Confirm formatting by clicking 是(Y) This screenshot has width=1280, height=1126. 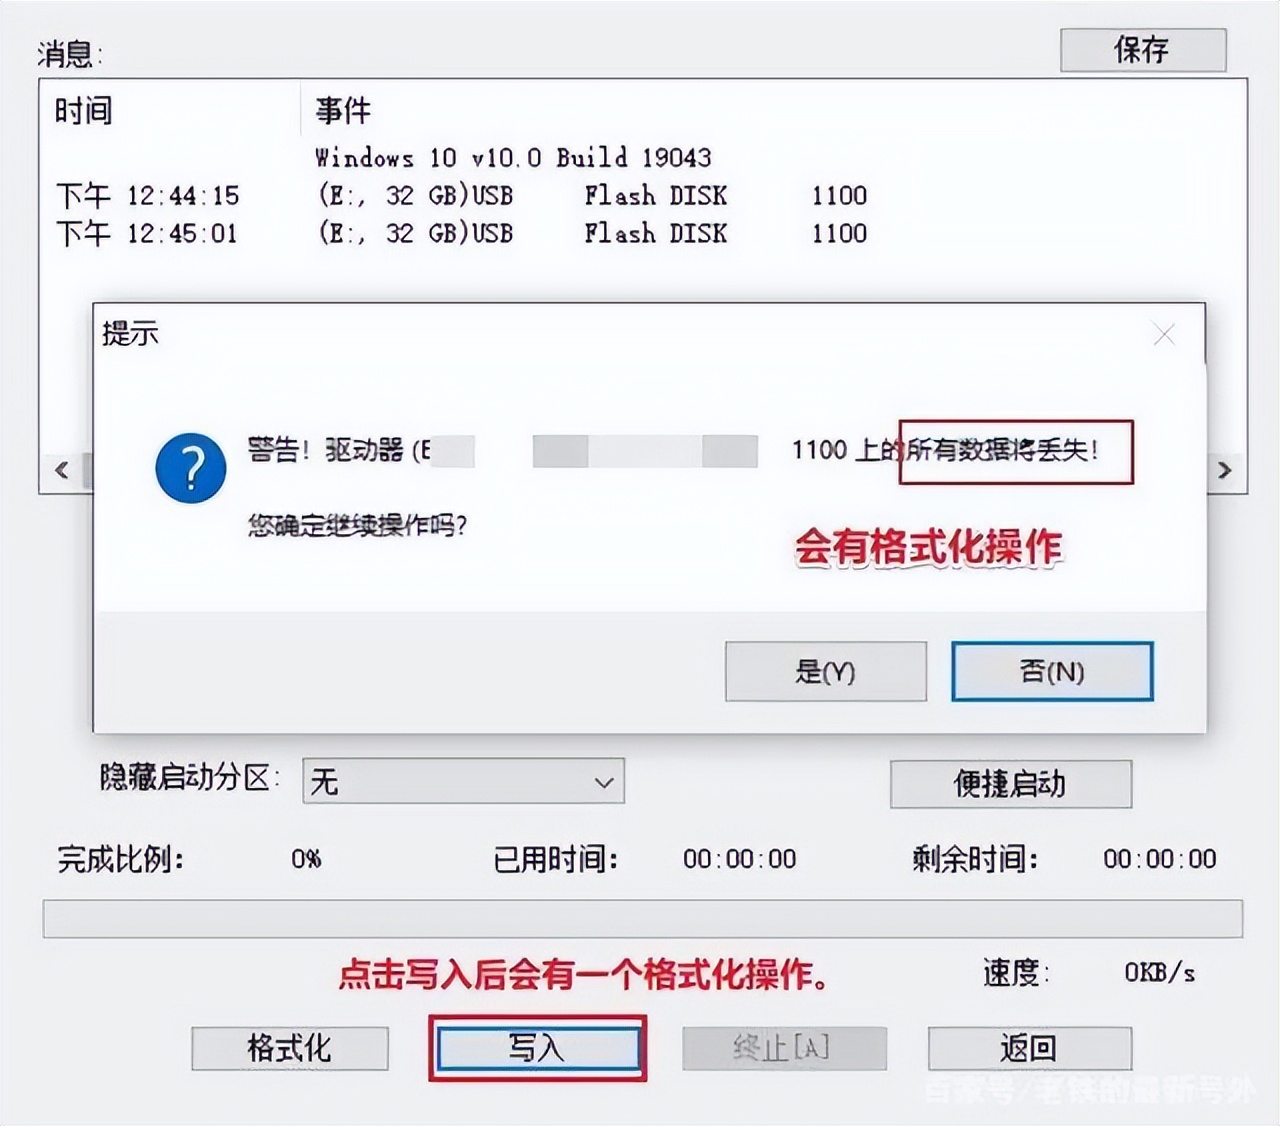tap(824, 672)
